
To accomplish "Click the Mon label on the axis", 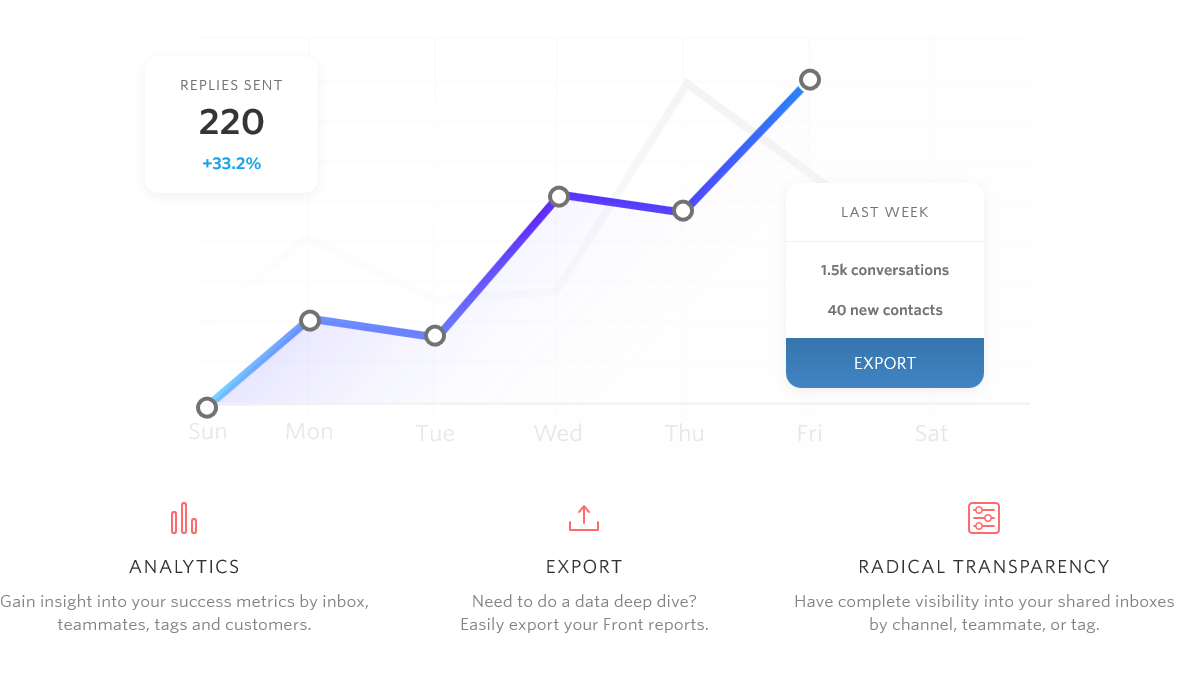I will pyautogui.click(x=309, y=432).
